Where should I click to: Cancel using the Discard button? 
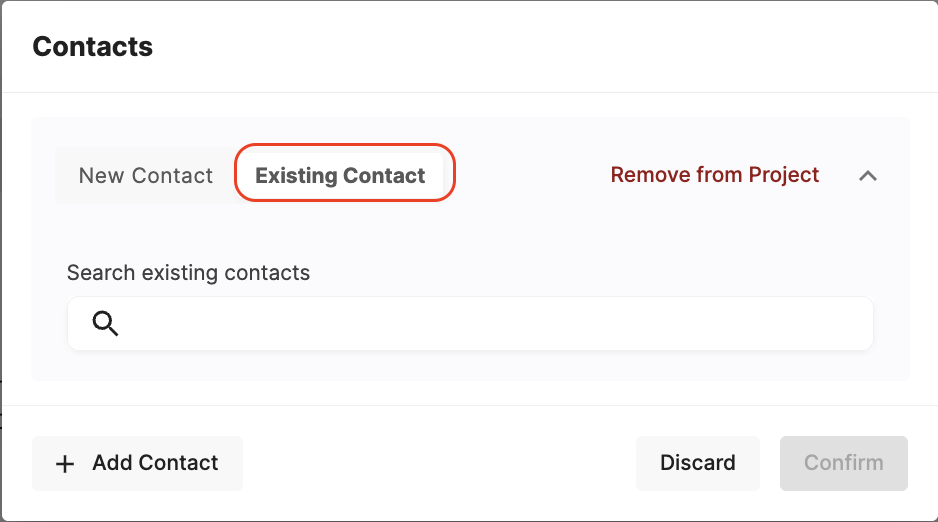(x=697, y=463)
